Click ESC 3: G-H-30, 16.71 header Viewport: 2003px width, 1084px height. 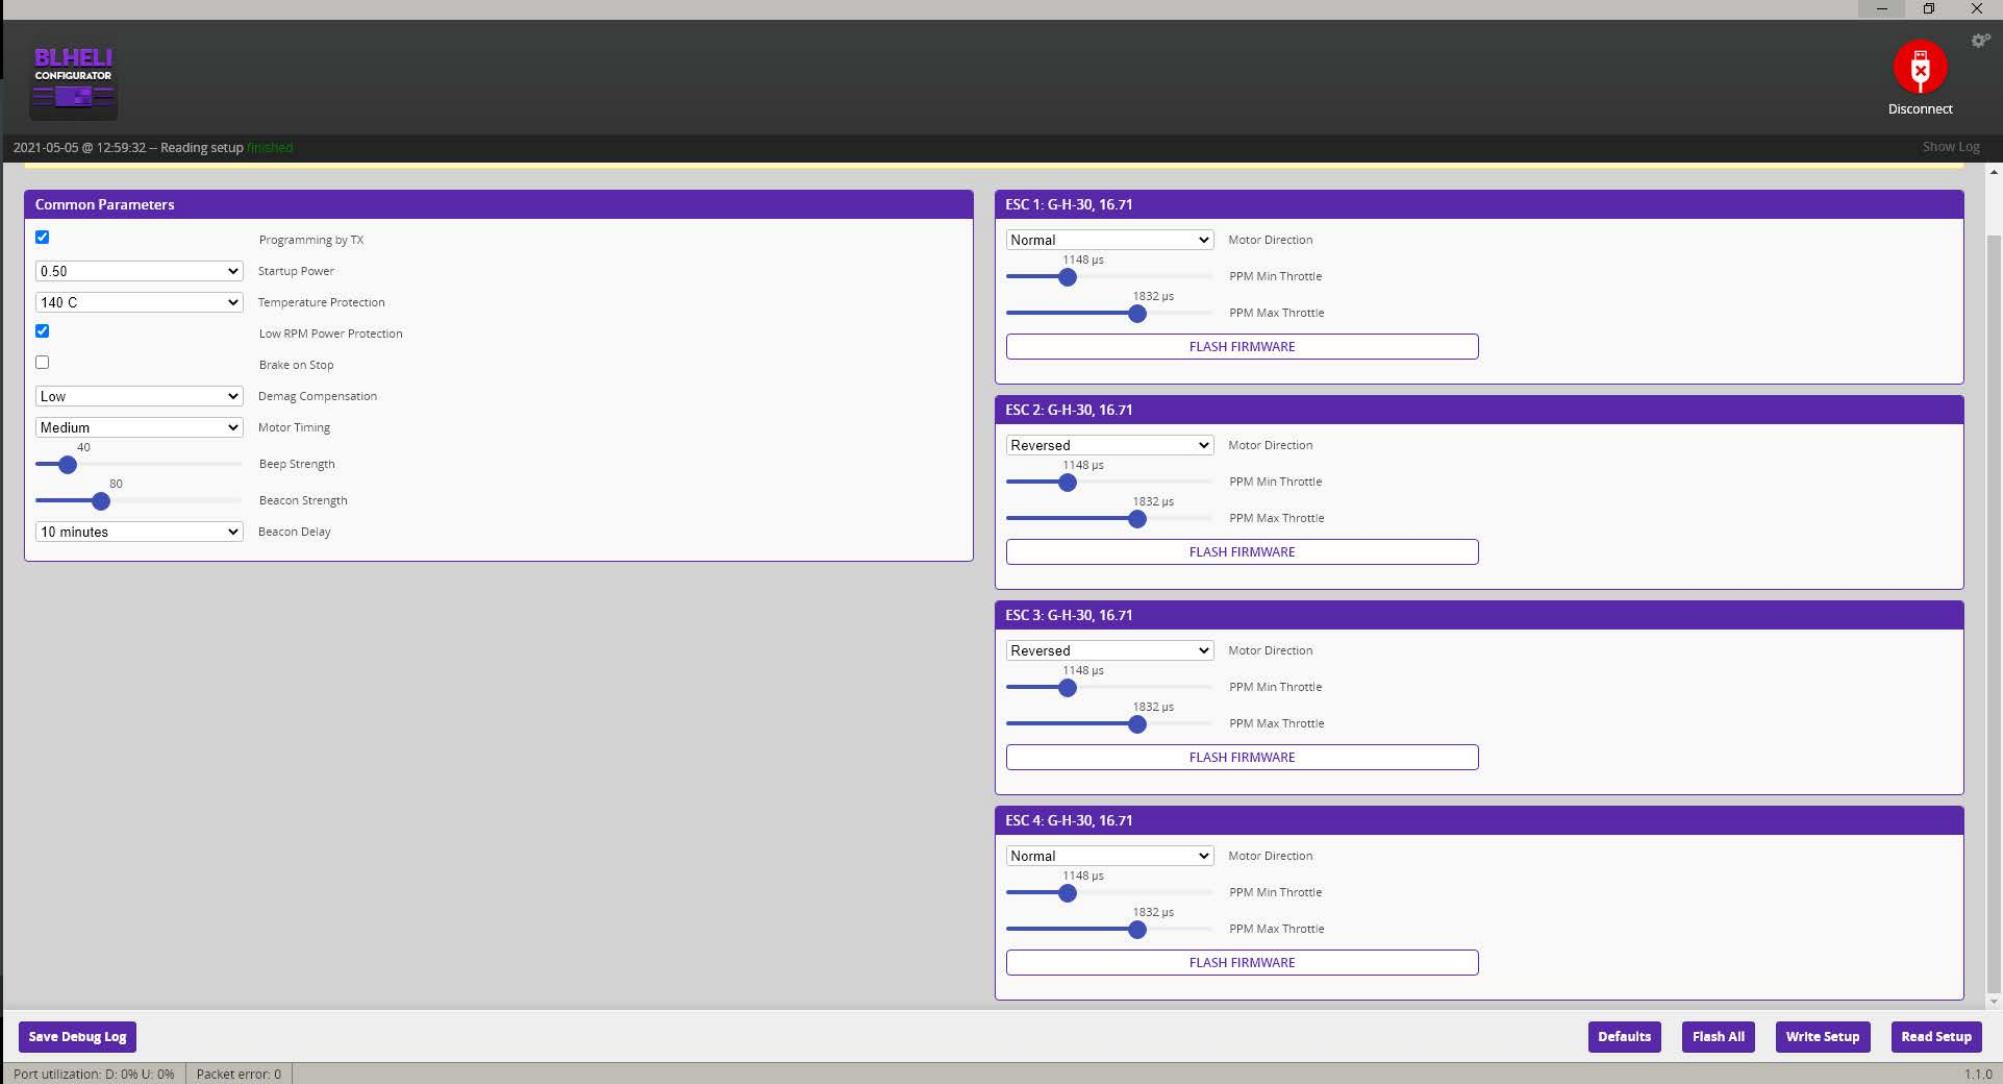(x=1479, y=615)
